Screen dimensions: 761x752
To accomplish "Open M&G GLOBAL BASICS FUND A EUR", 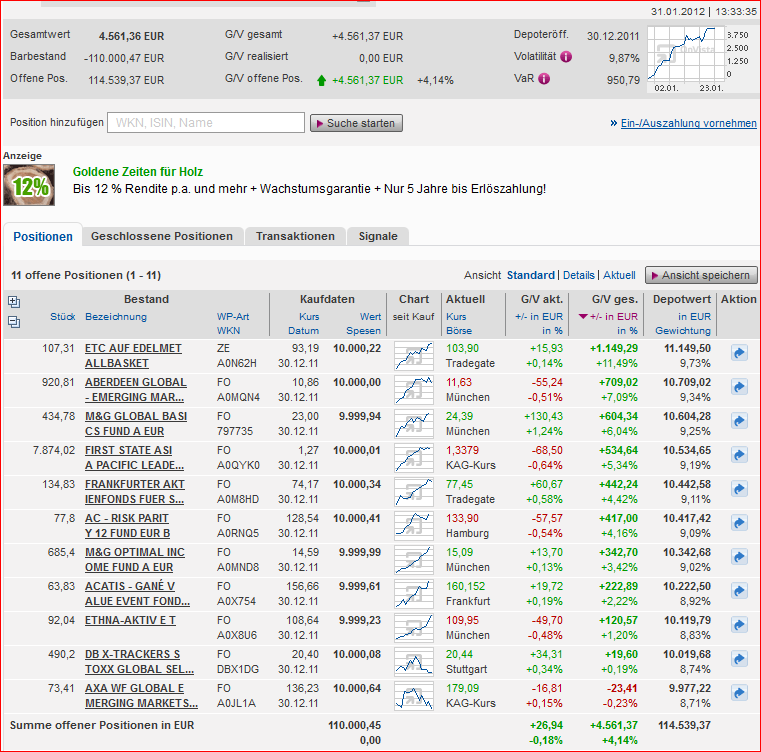I will coord(136,424).
